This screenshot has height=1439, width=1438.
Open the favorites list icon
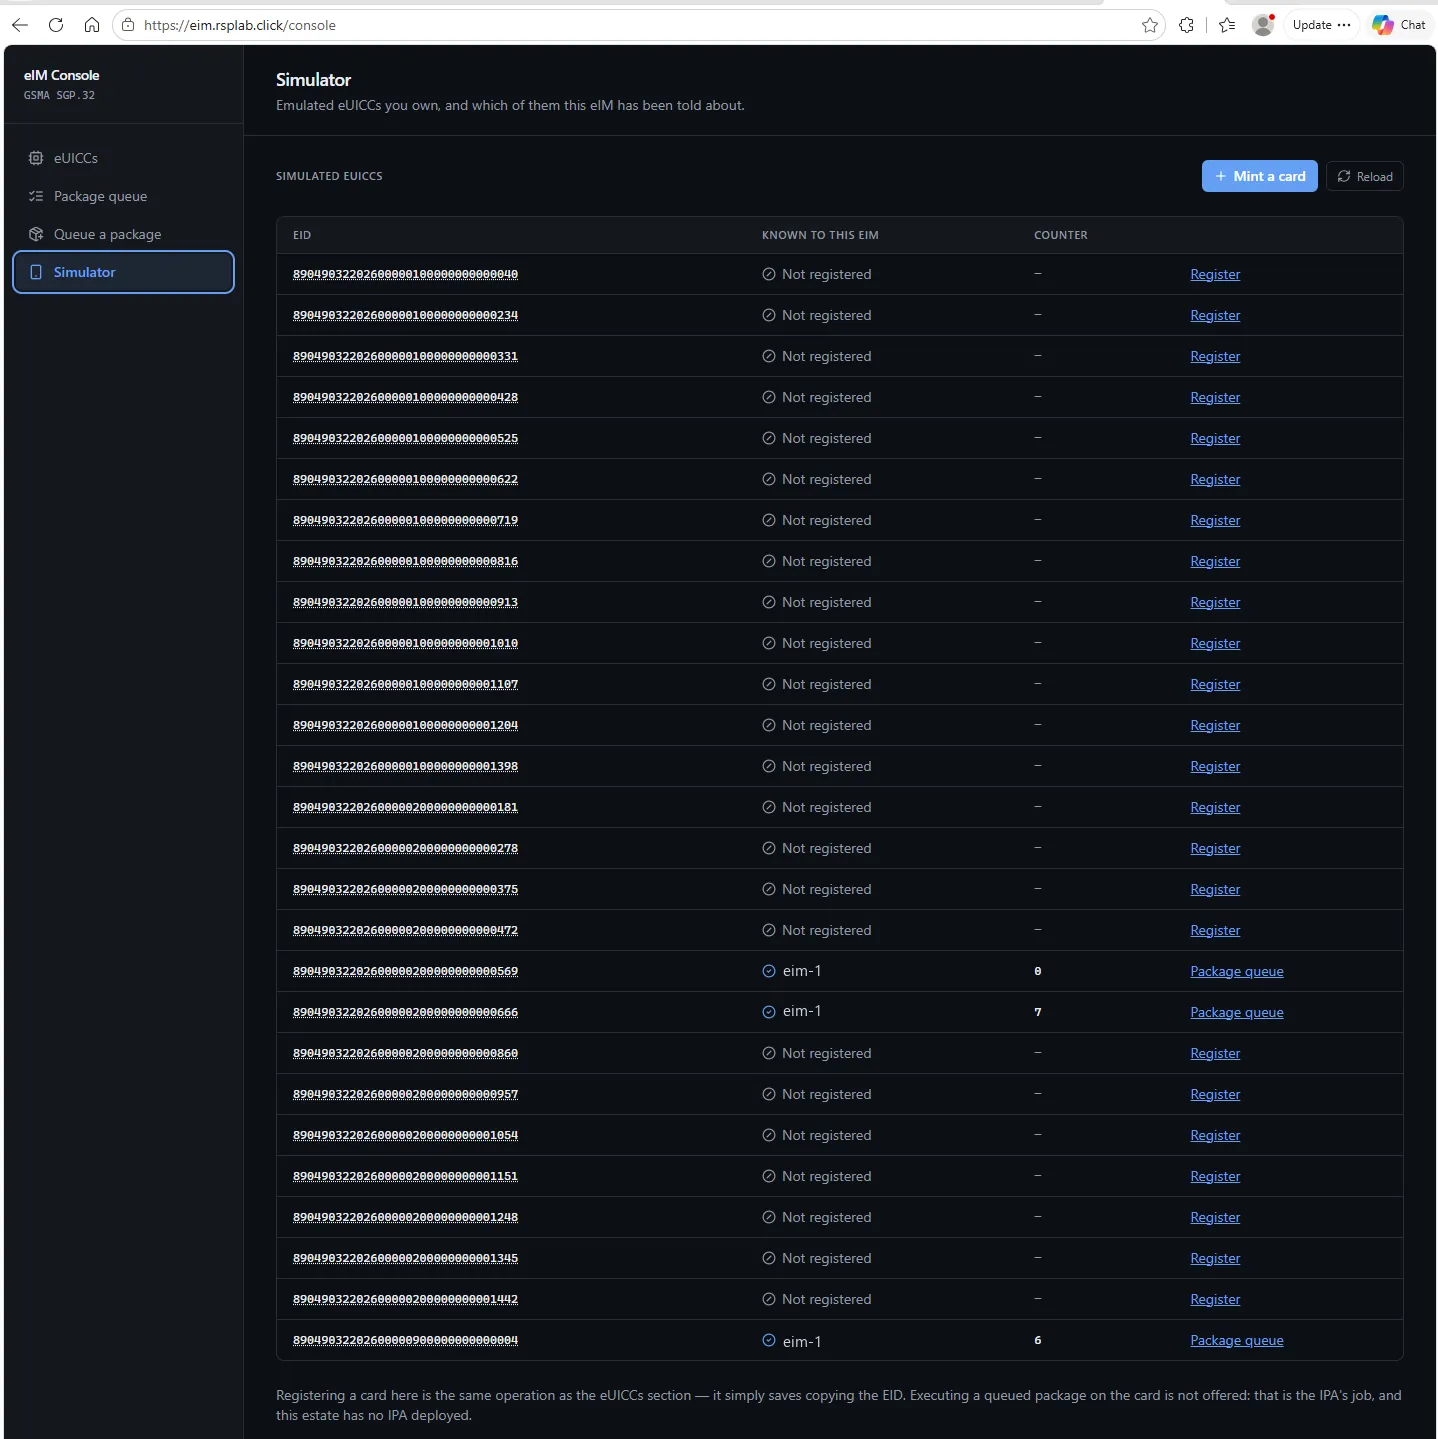[1227, 25]
